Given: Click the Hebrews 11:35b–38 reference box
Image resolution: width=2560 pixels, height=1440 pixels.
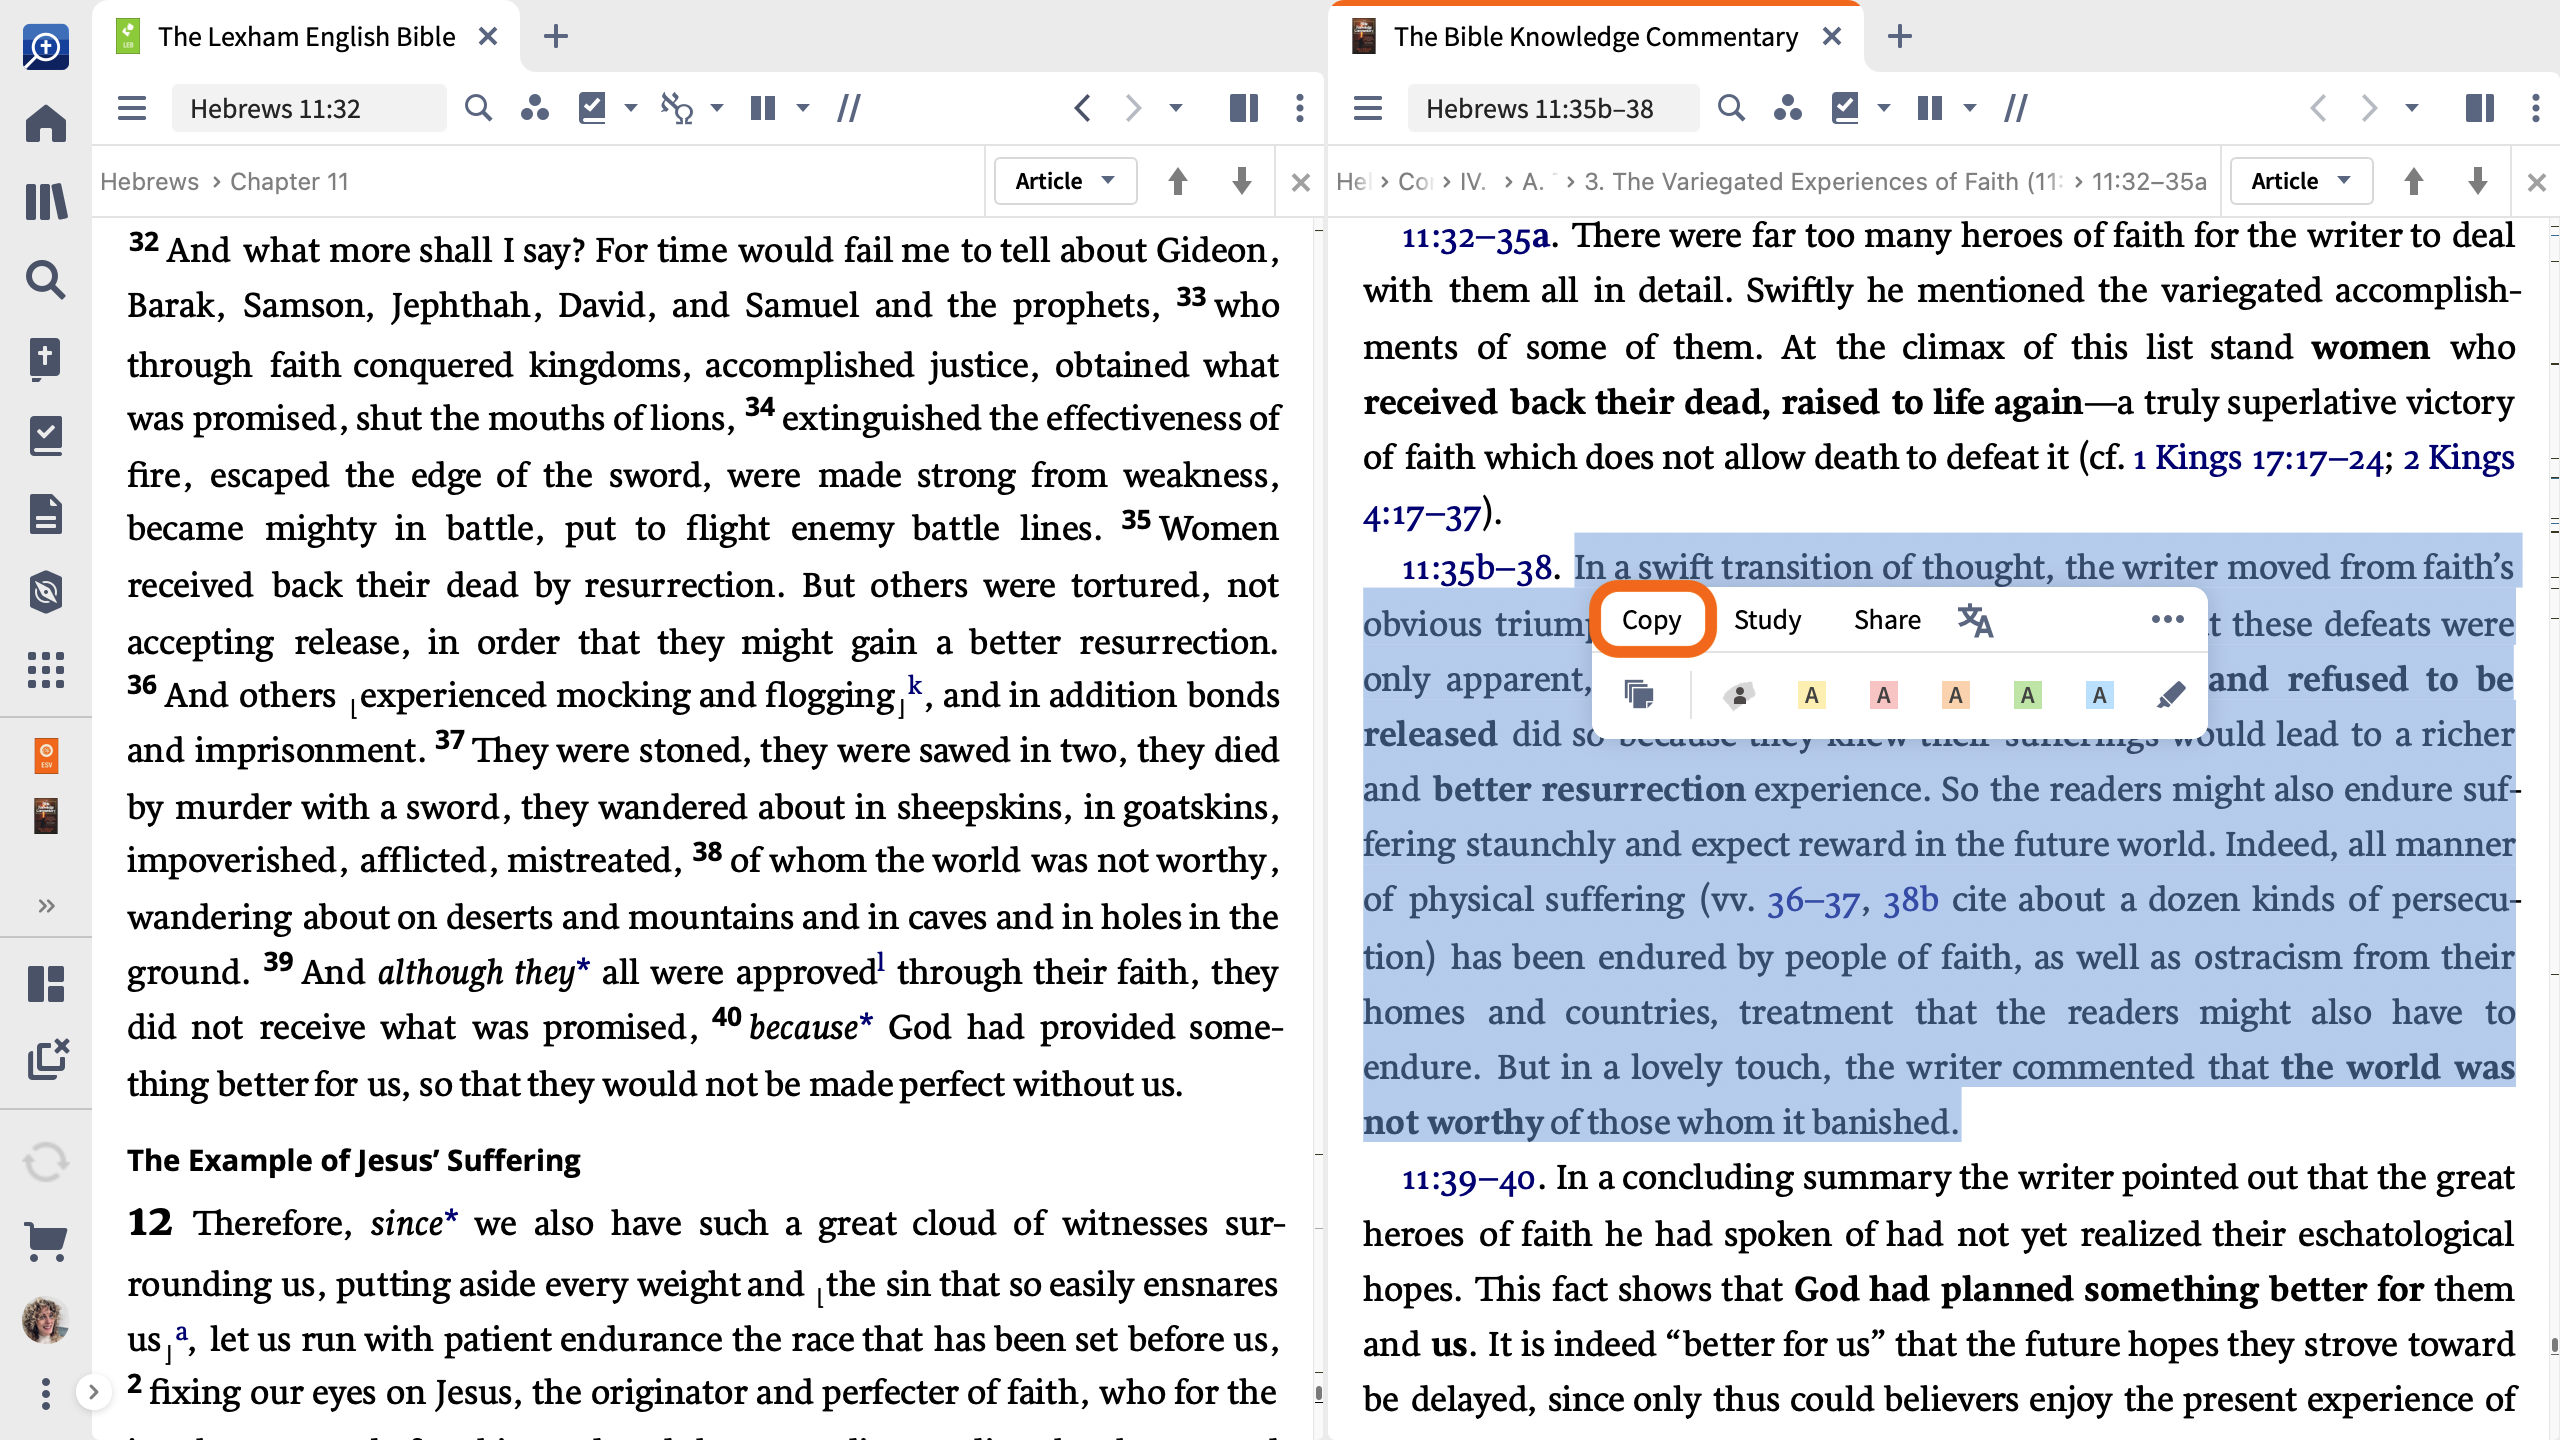Looking at the screenshot, I should tap(1553, 108).
